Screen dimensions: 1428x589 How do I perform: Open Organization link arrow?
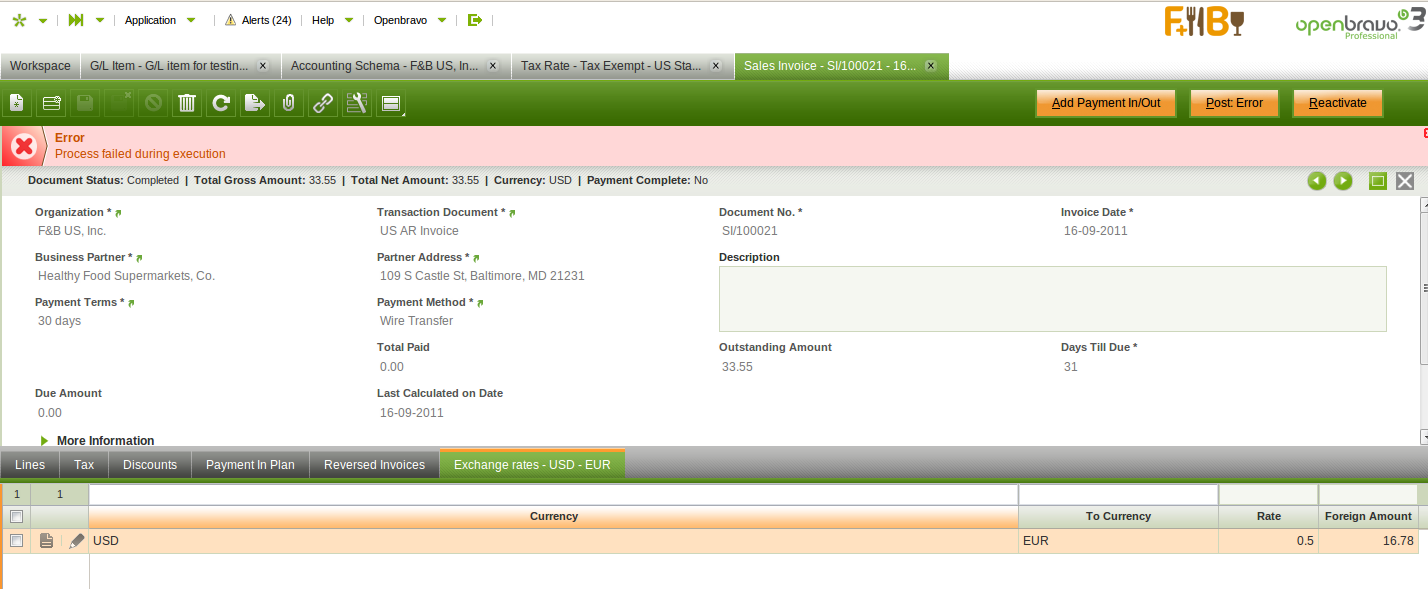119,213
